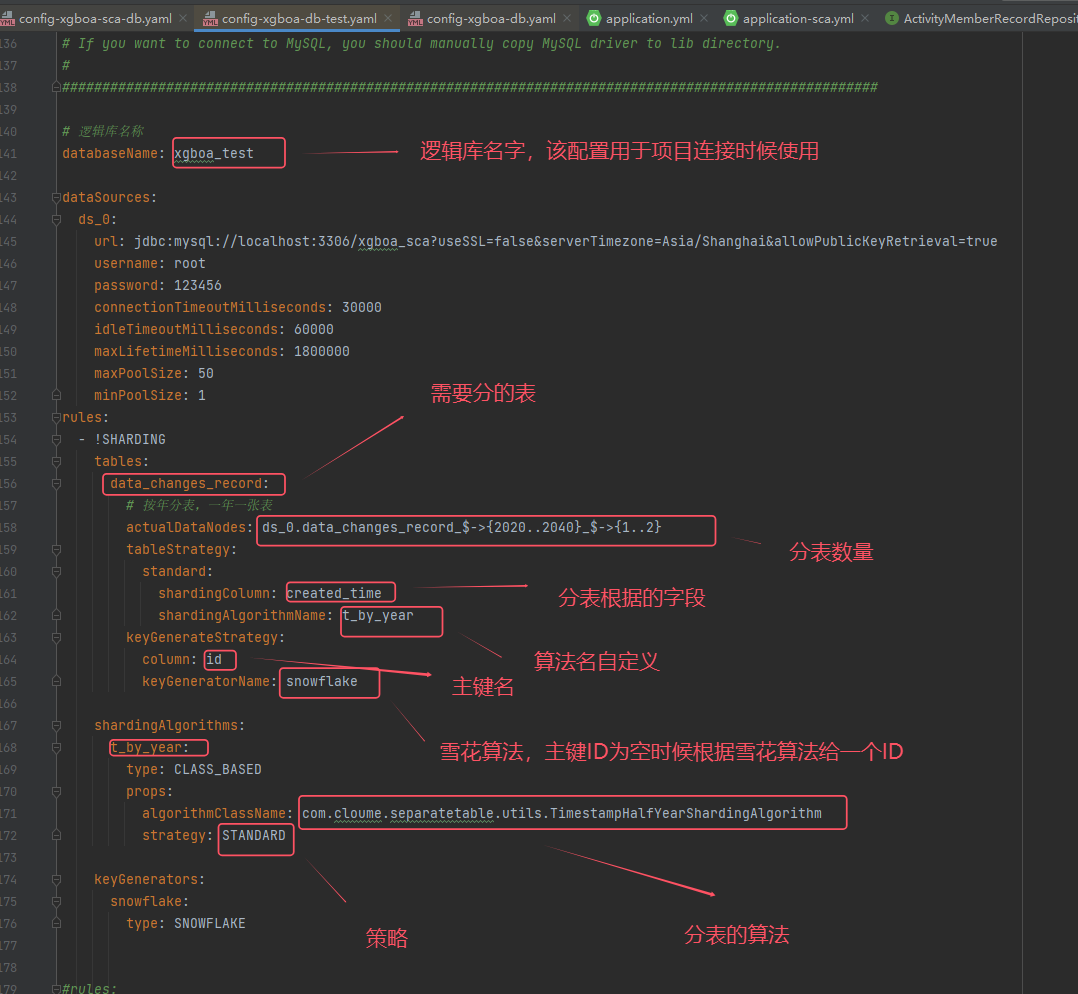This screenshot has width=1078, height=994.
Task: Click the keyGenerateStrategy column value id
Action: click(214, 660)
